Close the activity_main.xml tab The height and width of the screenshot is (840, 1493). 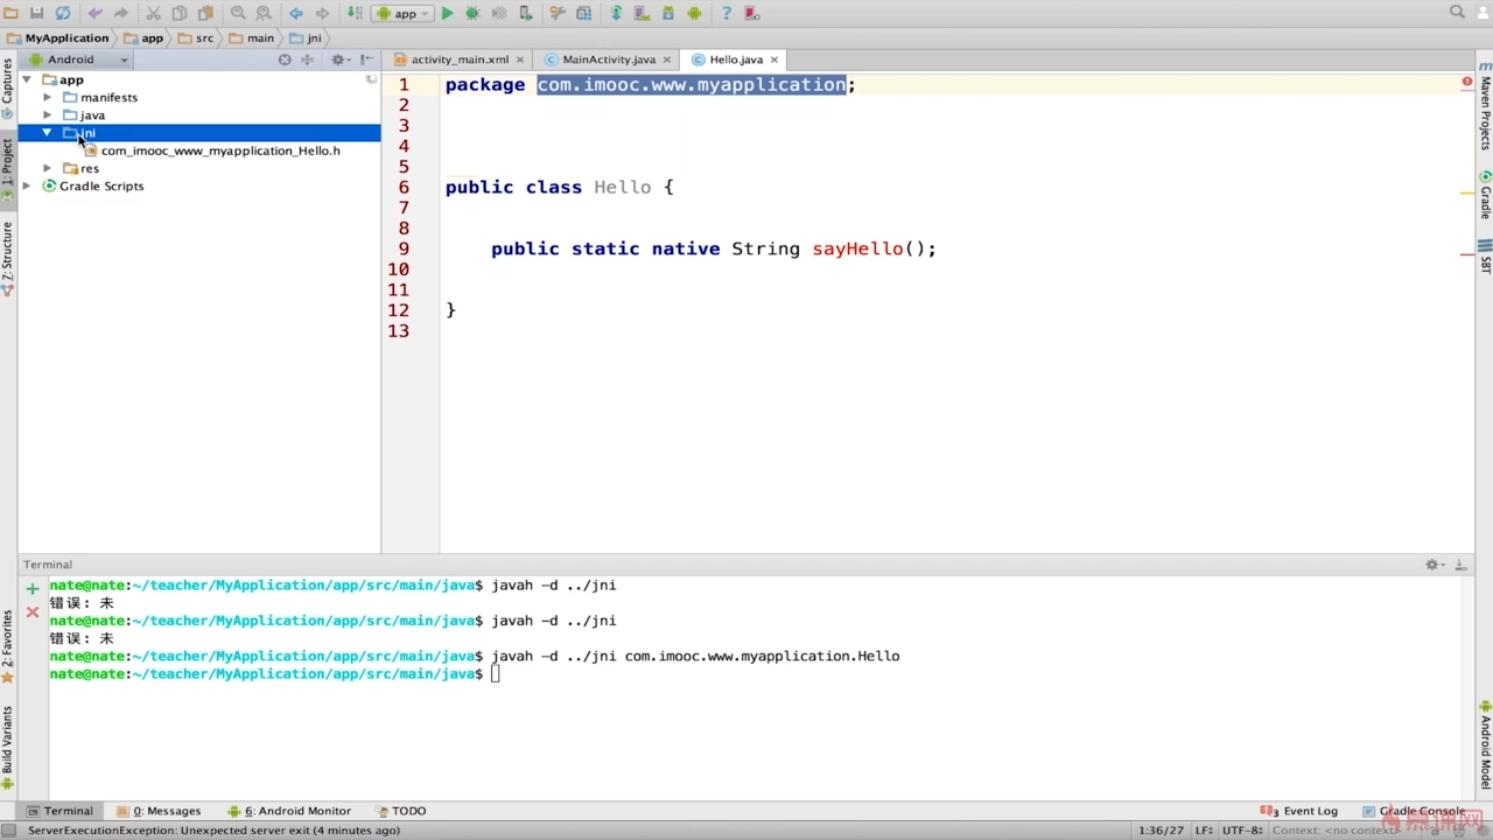pos(520,60)
